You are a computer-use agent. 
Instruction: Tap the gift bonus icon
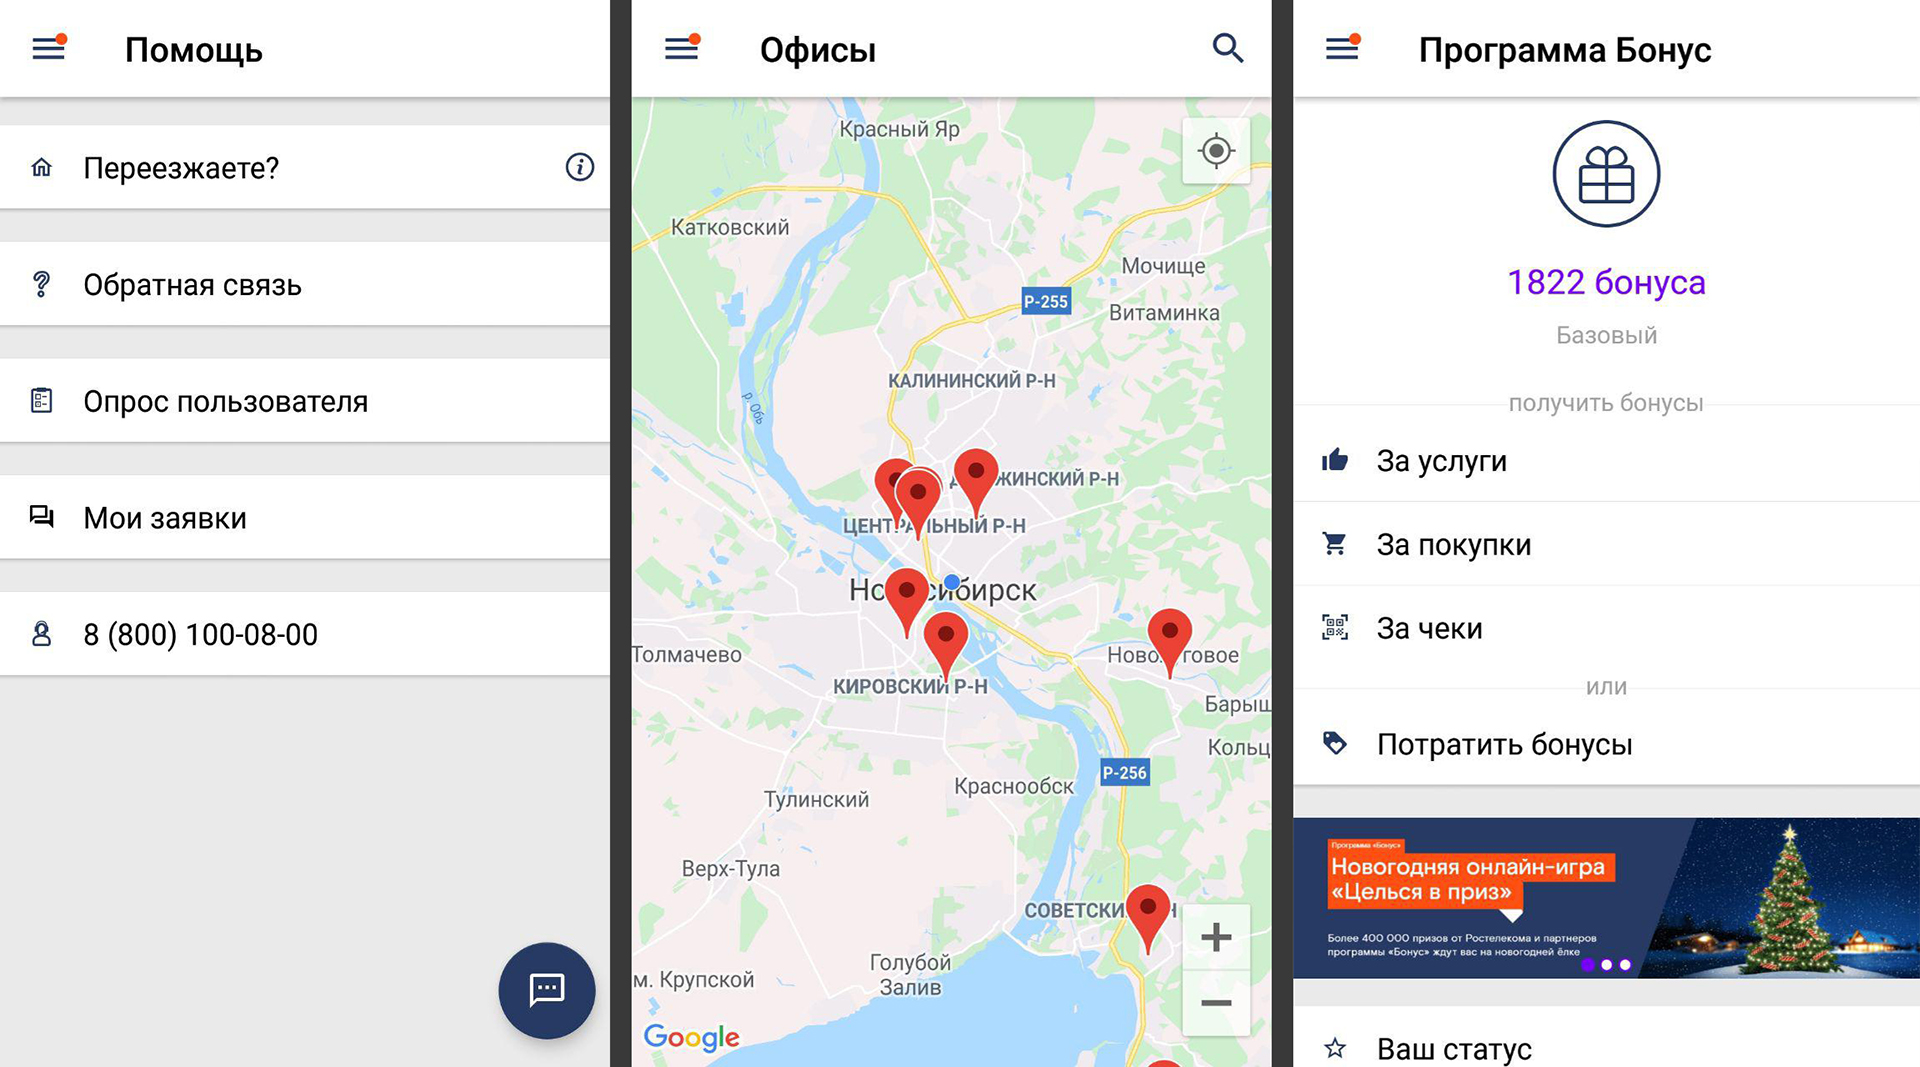[x=1606, y=174]
